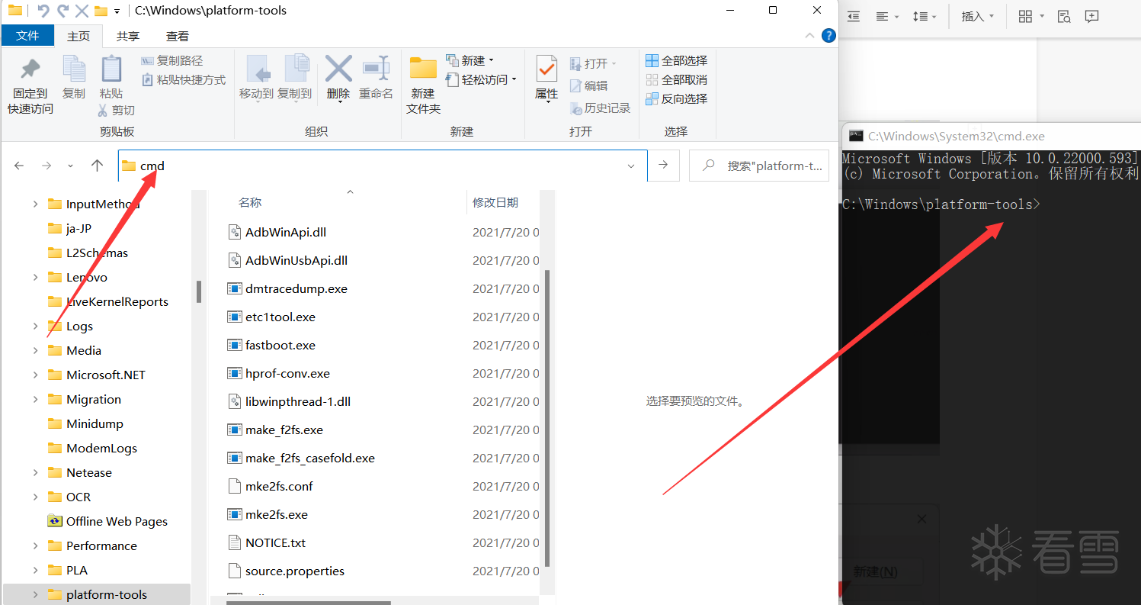
Task: Click the undo icon in title bar
Action: pos(43,10)
